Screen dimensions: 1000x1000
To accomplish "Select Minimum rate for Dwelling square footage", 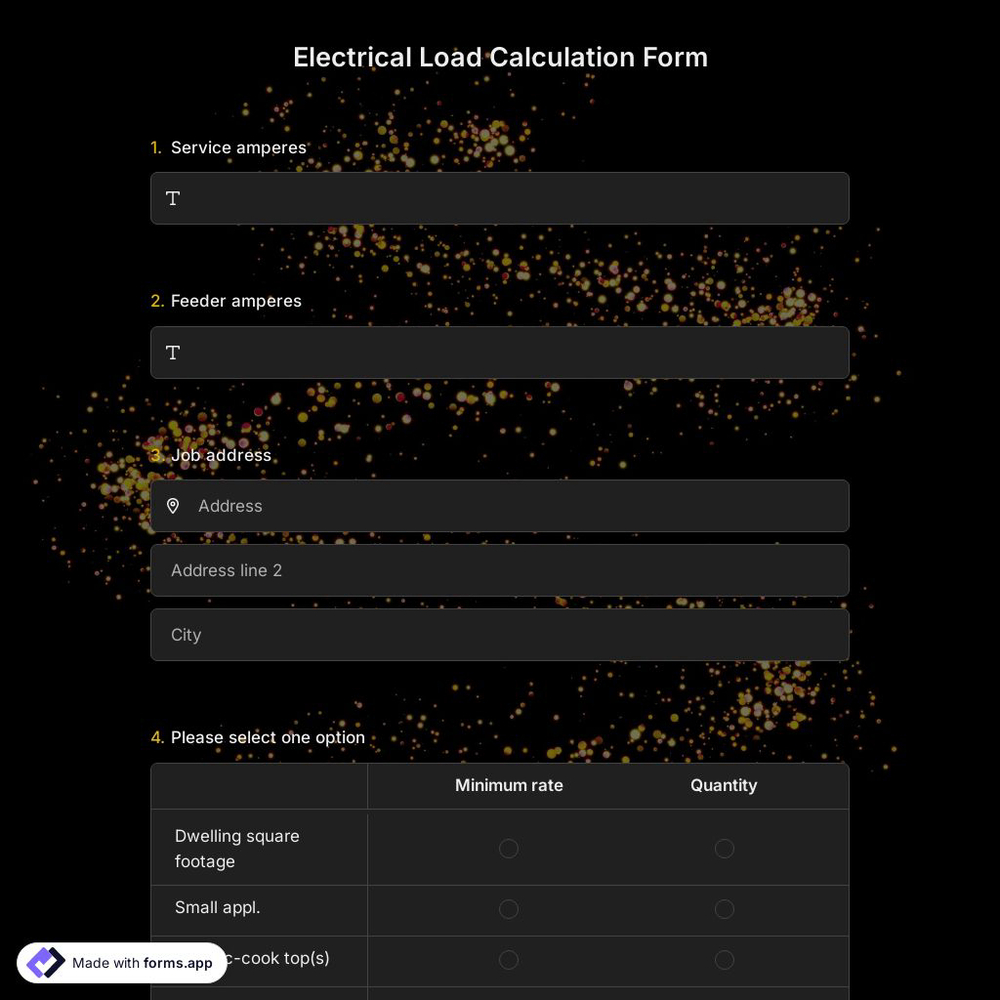I will click(508, 848).
